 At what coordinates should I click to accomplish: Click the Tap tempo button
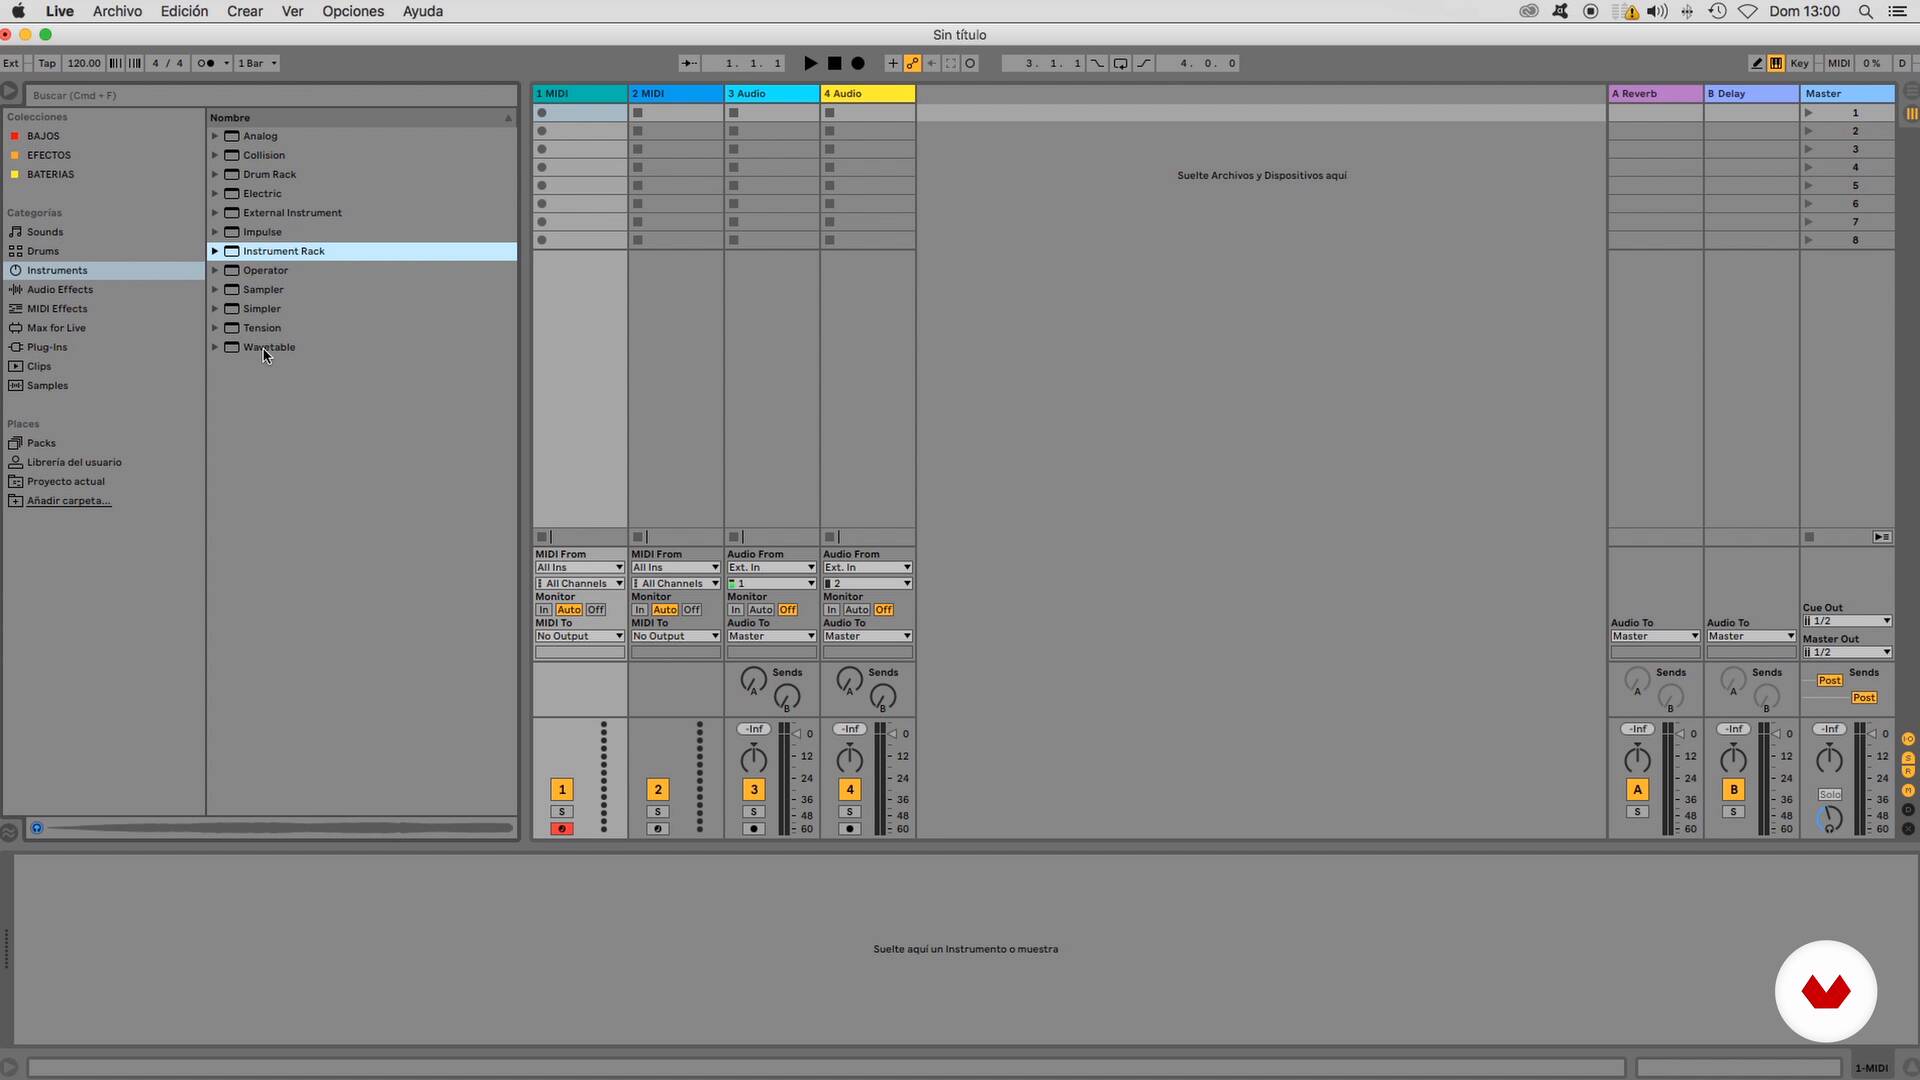pos(47,63)
